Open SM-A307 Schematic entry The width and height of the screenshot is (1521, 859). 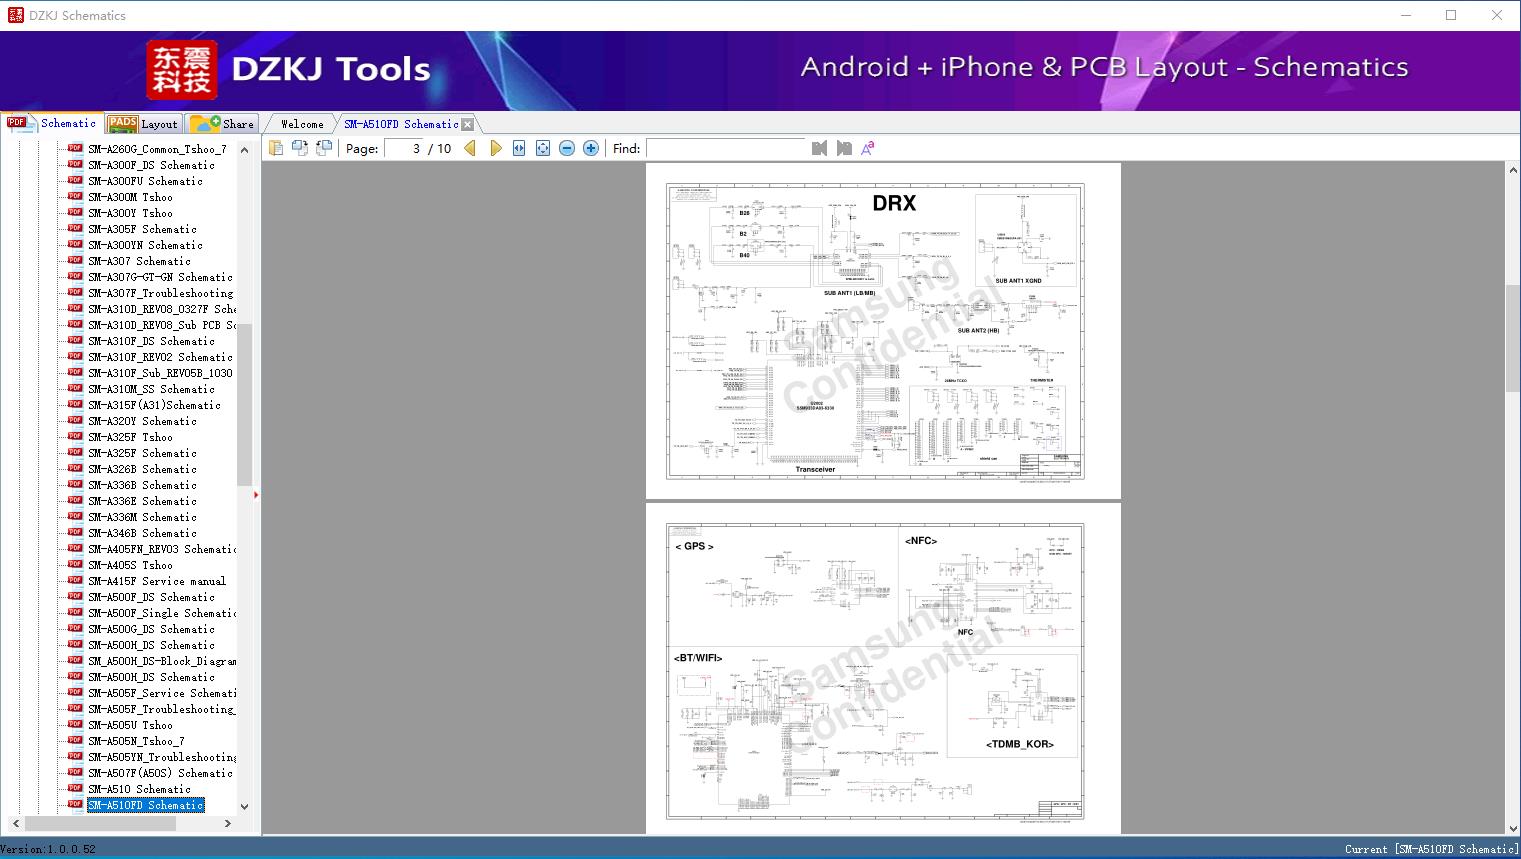pos(139,261)
